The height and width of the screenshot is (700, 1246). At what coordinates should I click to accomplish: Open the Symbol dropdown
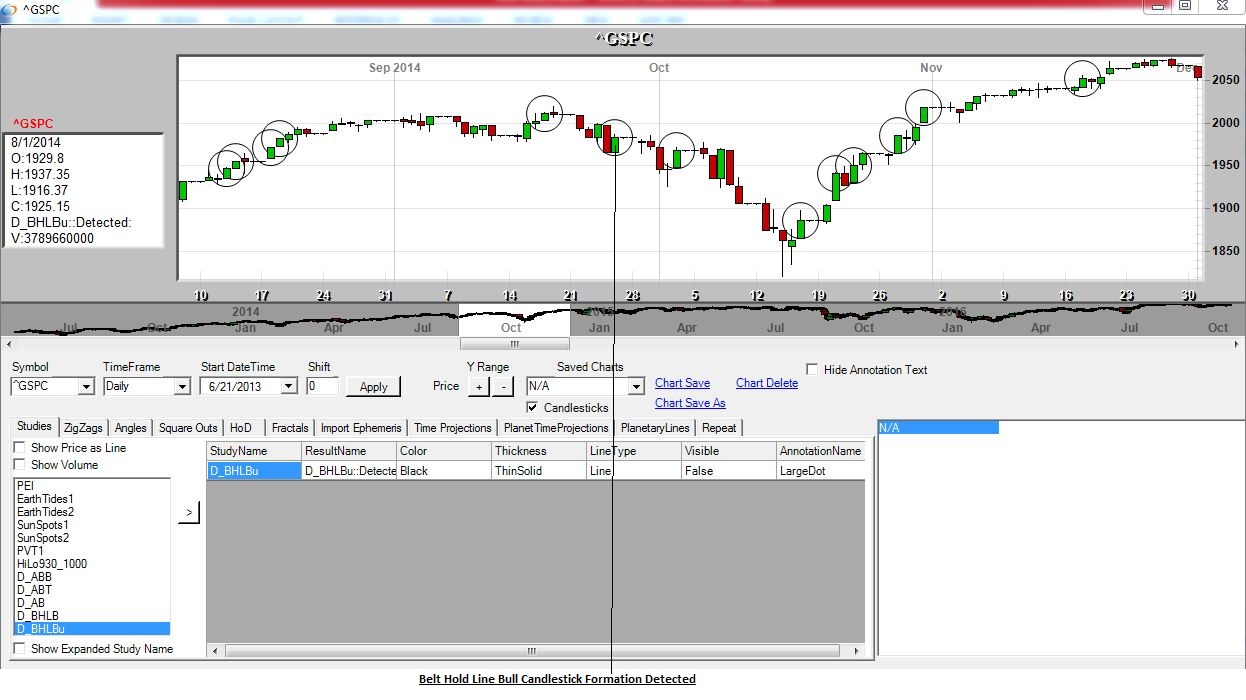point(85,387)
